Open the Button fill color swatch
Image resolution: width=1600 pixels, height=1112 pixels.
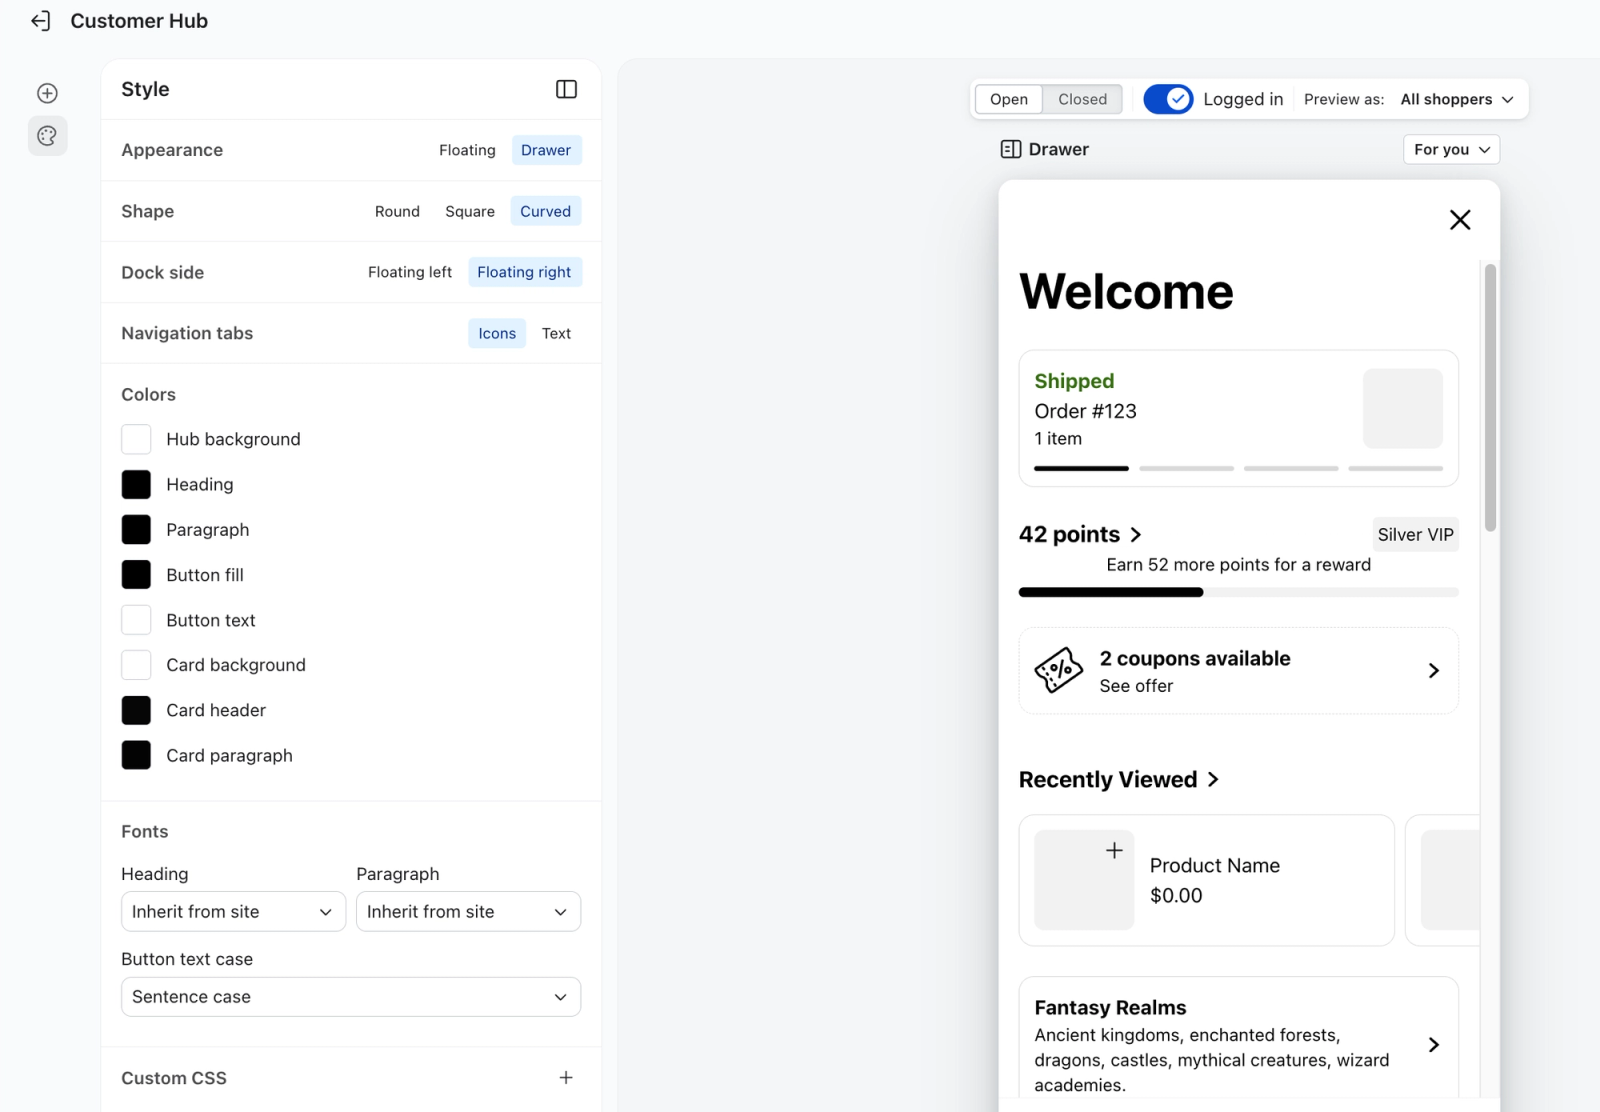136,575
